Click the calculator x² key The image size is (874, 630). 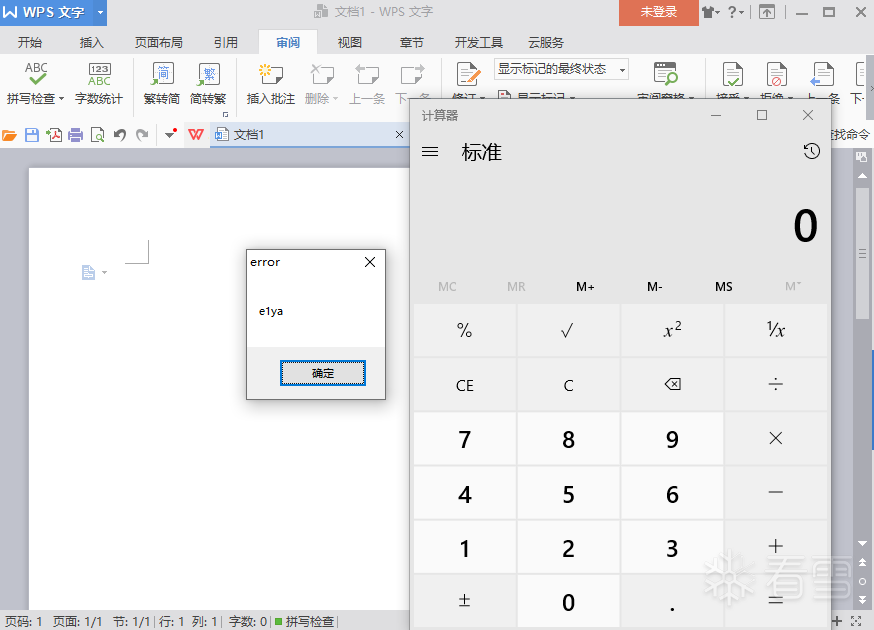pos(672,330)
